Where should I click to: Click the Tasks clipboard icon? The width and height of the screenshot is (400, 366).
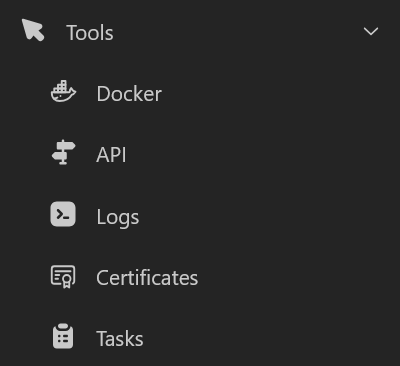[x=63, y=336]
